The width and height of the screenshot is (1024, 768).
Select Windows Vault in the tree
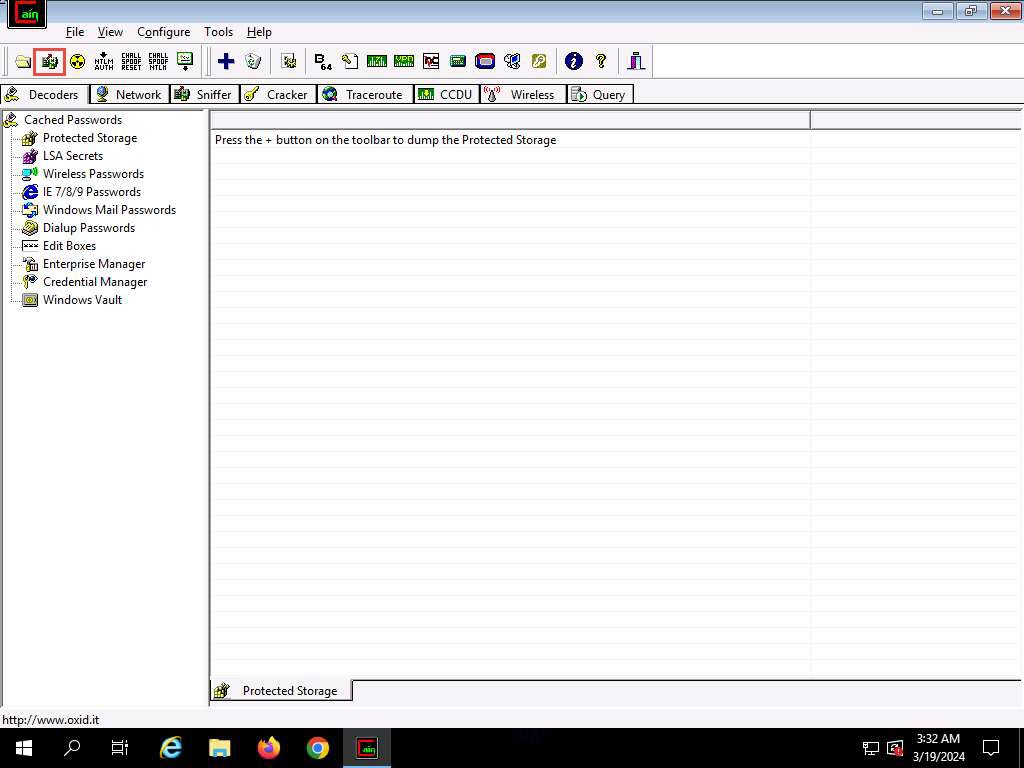(82, 300)
